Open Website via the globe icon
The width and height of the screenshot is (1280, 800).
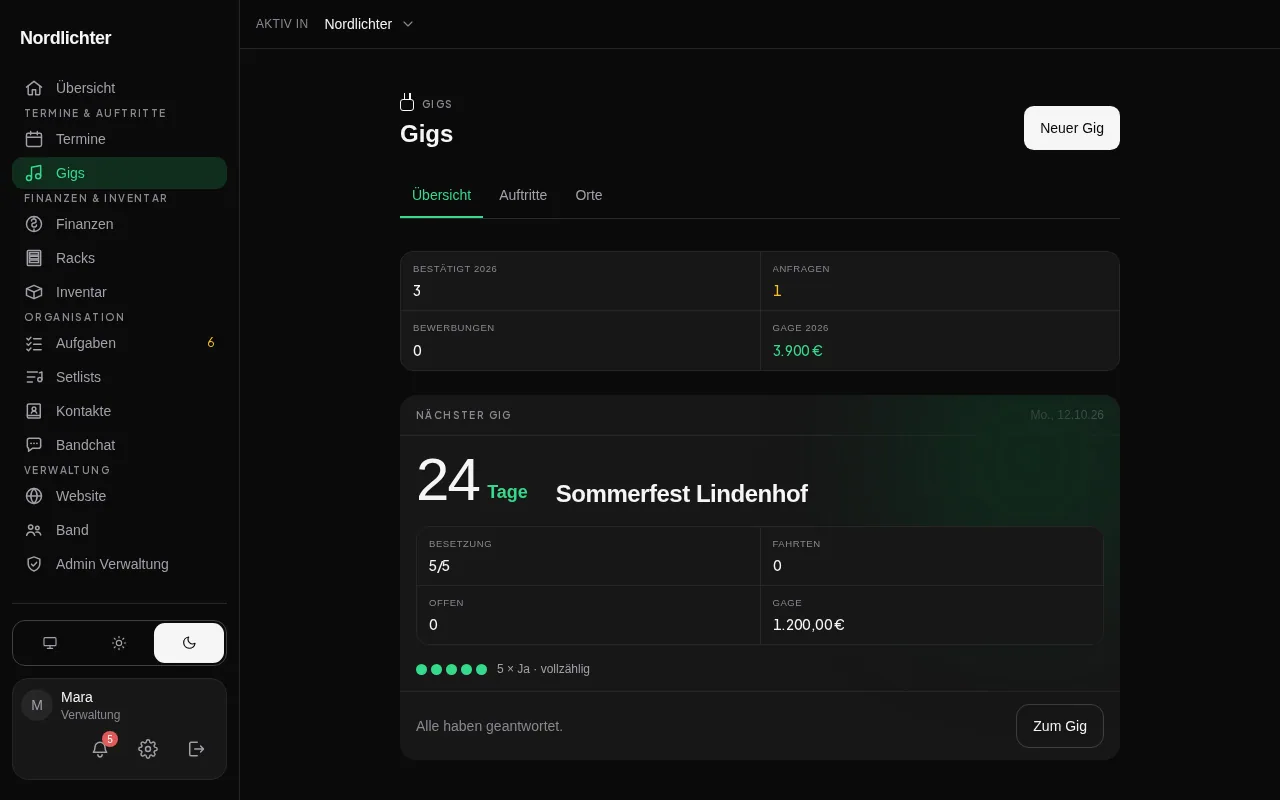tap(34, 496)
